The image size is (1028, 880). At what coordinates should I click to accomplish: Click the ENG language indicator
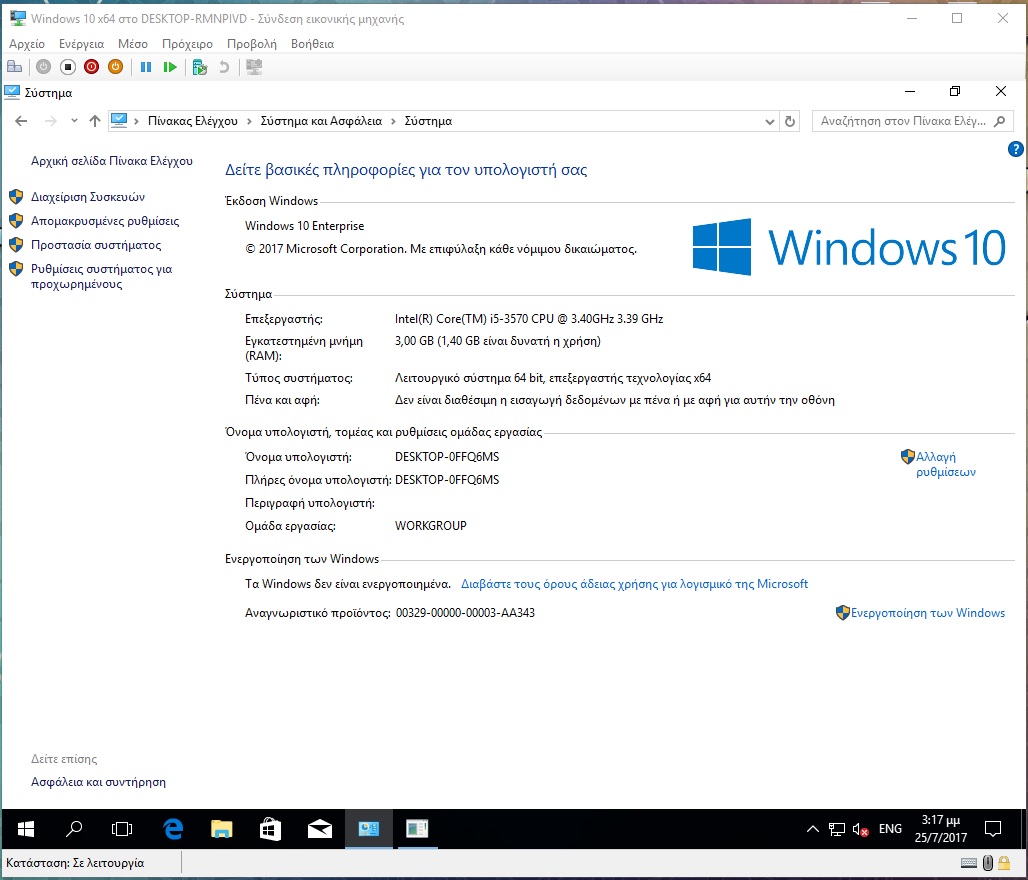(890, 830)
